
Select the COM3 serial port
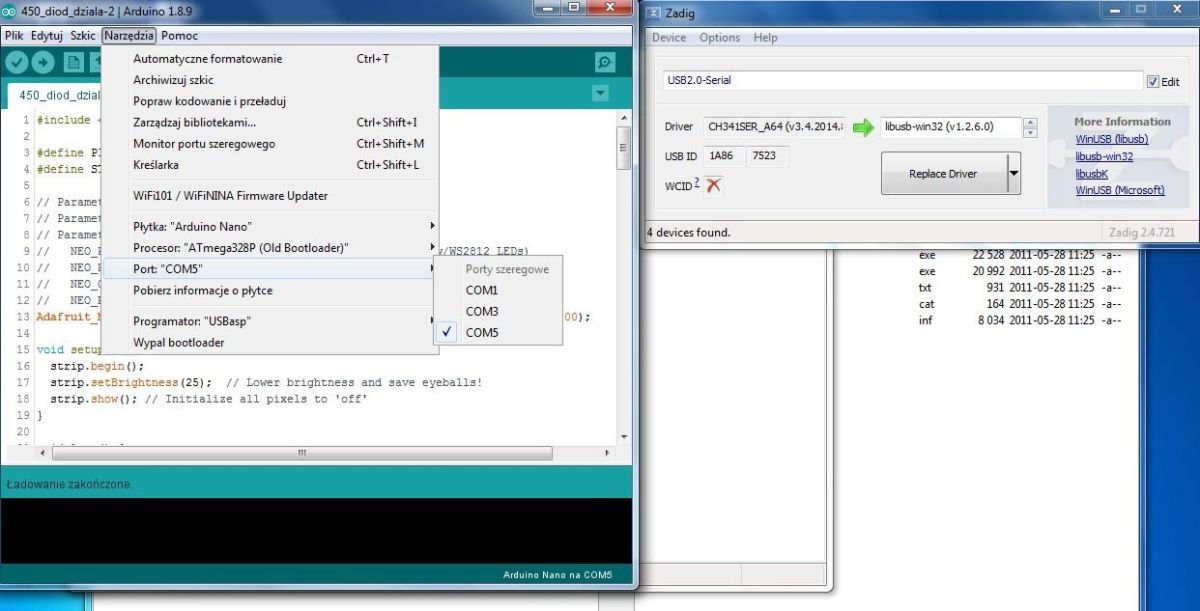pos(498,312)
